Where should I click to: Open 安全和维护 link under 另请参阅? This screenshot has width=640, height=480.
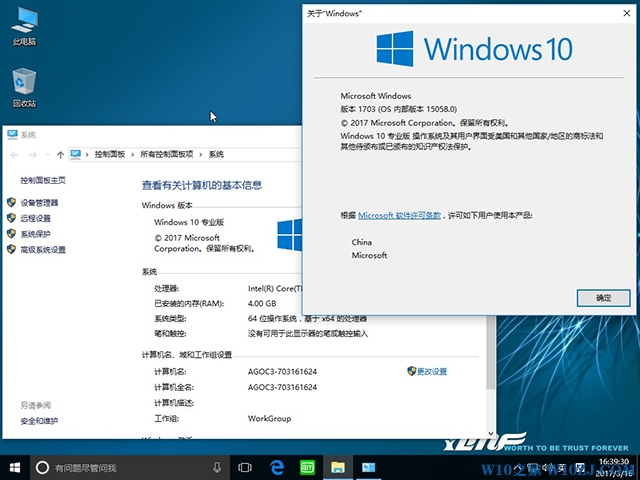(x=39, y=421)
